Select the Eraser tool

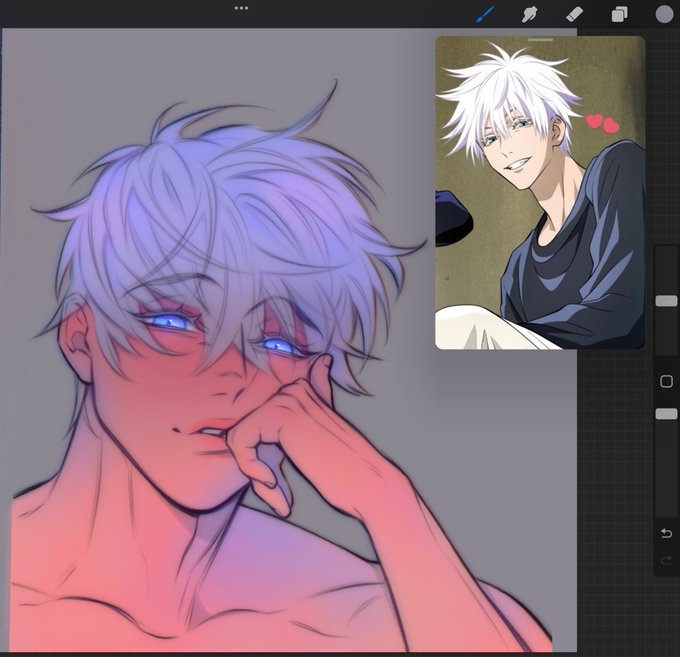575,14
